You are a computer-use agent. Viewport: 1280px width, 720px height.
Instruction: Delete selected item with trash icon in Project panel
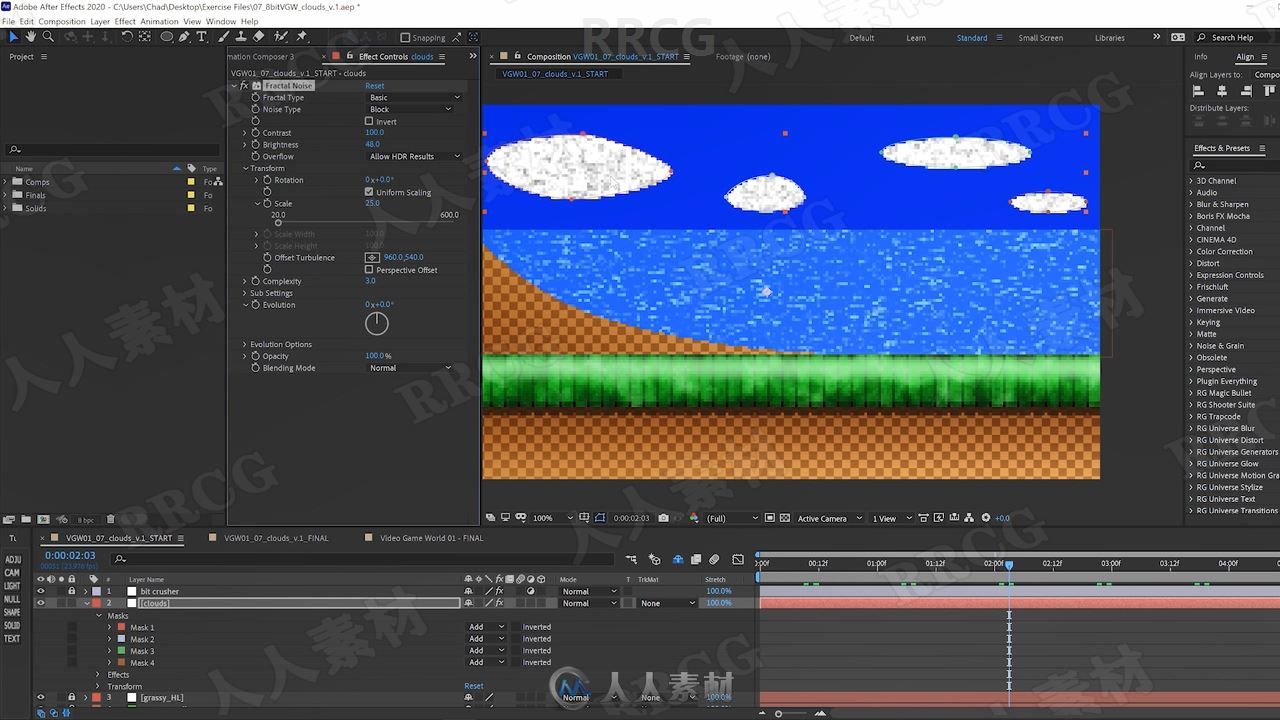(110, 520)
